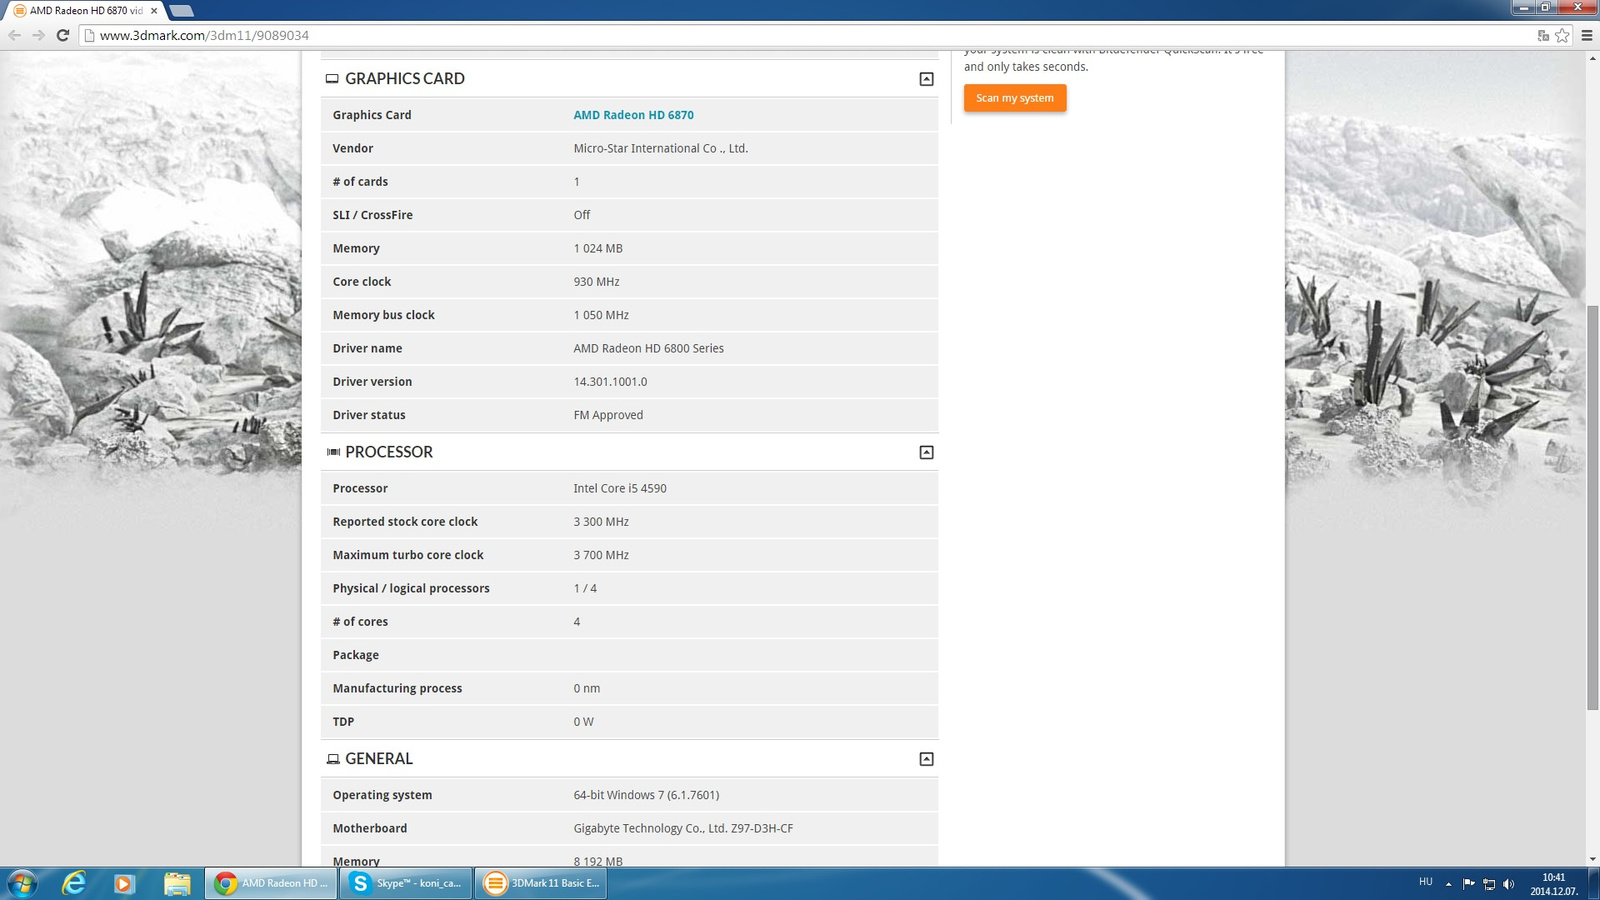Click the General section laptop icon
Image resolution: width=1600 pixels, height=900 pixels.
point(333,759)
